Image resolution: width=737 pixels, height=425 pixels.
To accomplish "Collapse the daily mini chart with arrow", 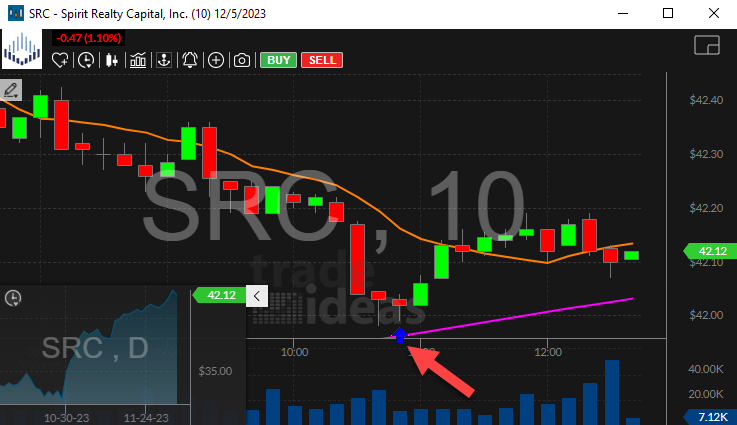I will point(257,296).
